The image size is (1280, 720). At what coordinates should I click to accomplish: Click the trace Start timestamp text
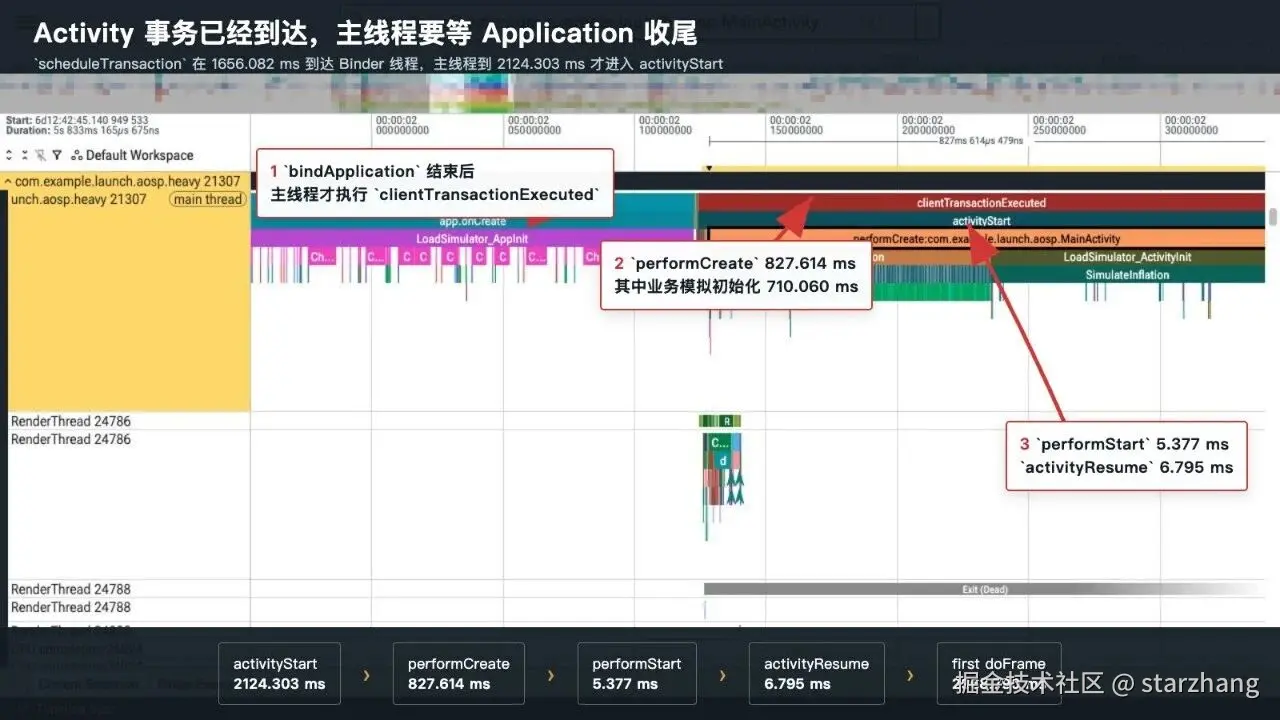pyautogui.click(x=77, y=120)
